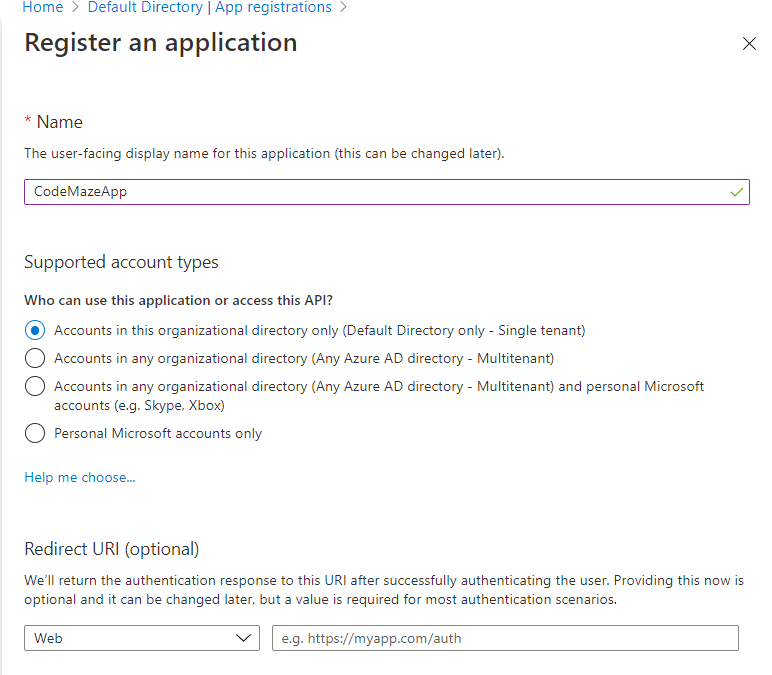
Task: Click the Supported account types heading
Action: click(121, 262)
